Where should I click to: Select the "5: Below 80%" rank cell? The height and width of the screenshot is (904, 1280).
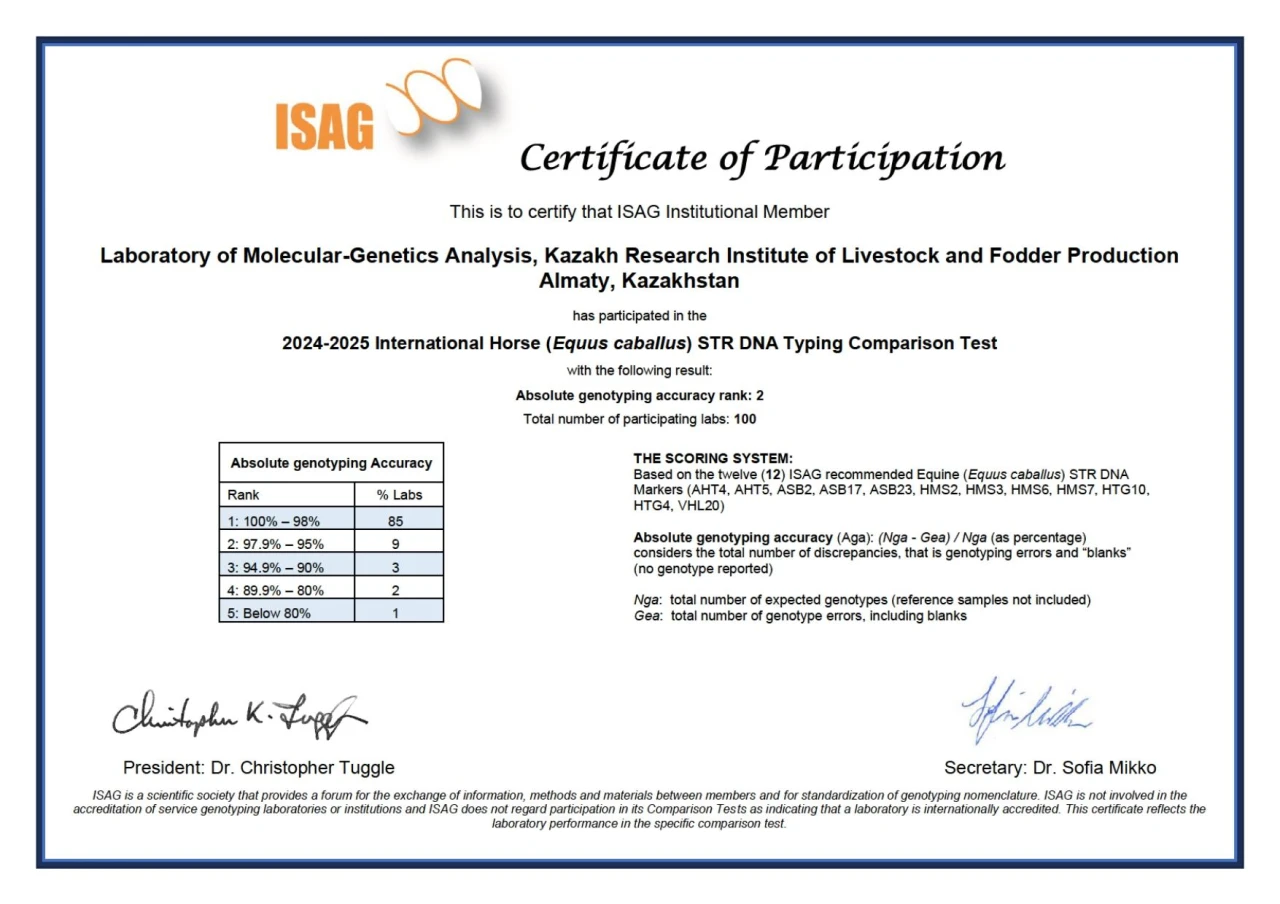(x=287, y=611)
